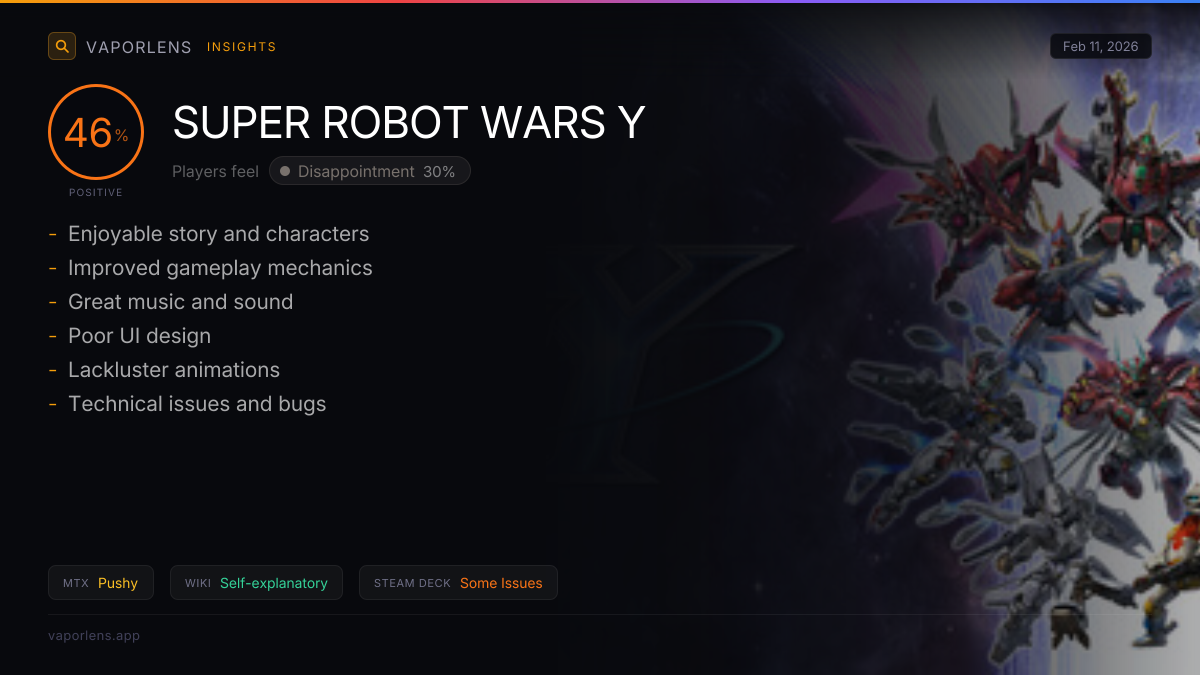Click the VaporLens magnifier logo icon
Image resolution: width=1200 pixels, height=675 pixels.
coord(62,46)
